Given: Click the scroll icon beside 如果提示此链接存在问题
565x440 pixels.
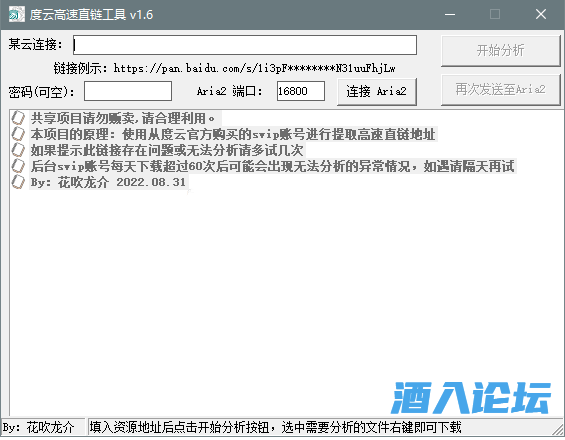Looking at the screenshot, I should (18, 150).
